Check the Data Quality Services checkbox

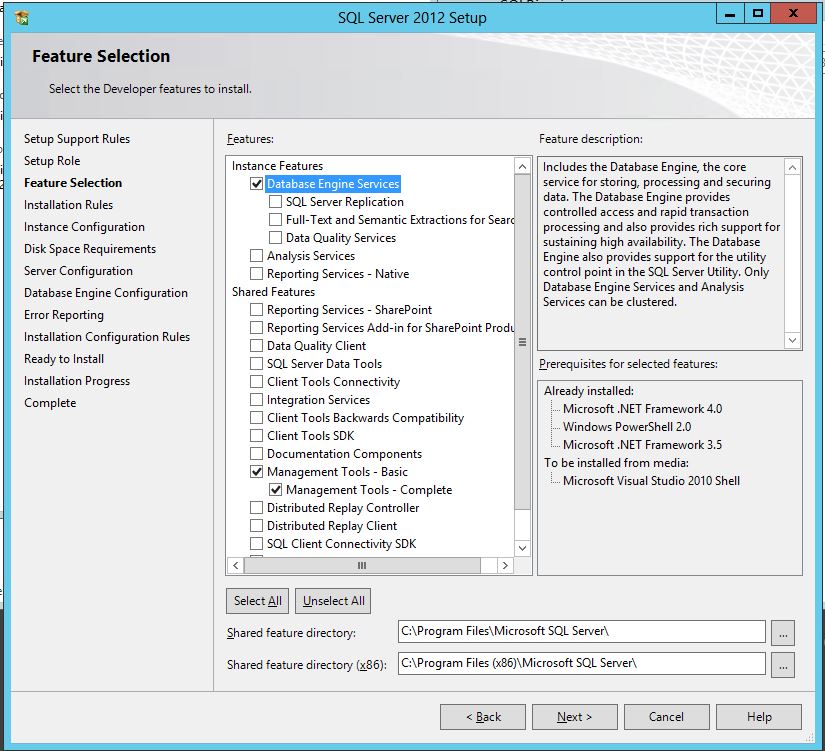click(275, 238)
